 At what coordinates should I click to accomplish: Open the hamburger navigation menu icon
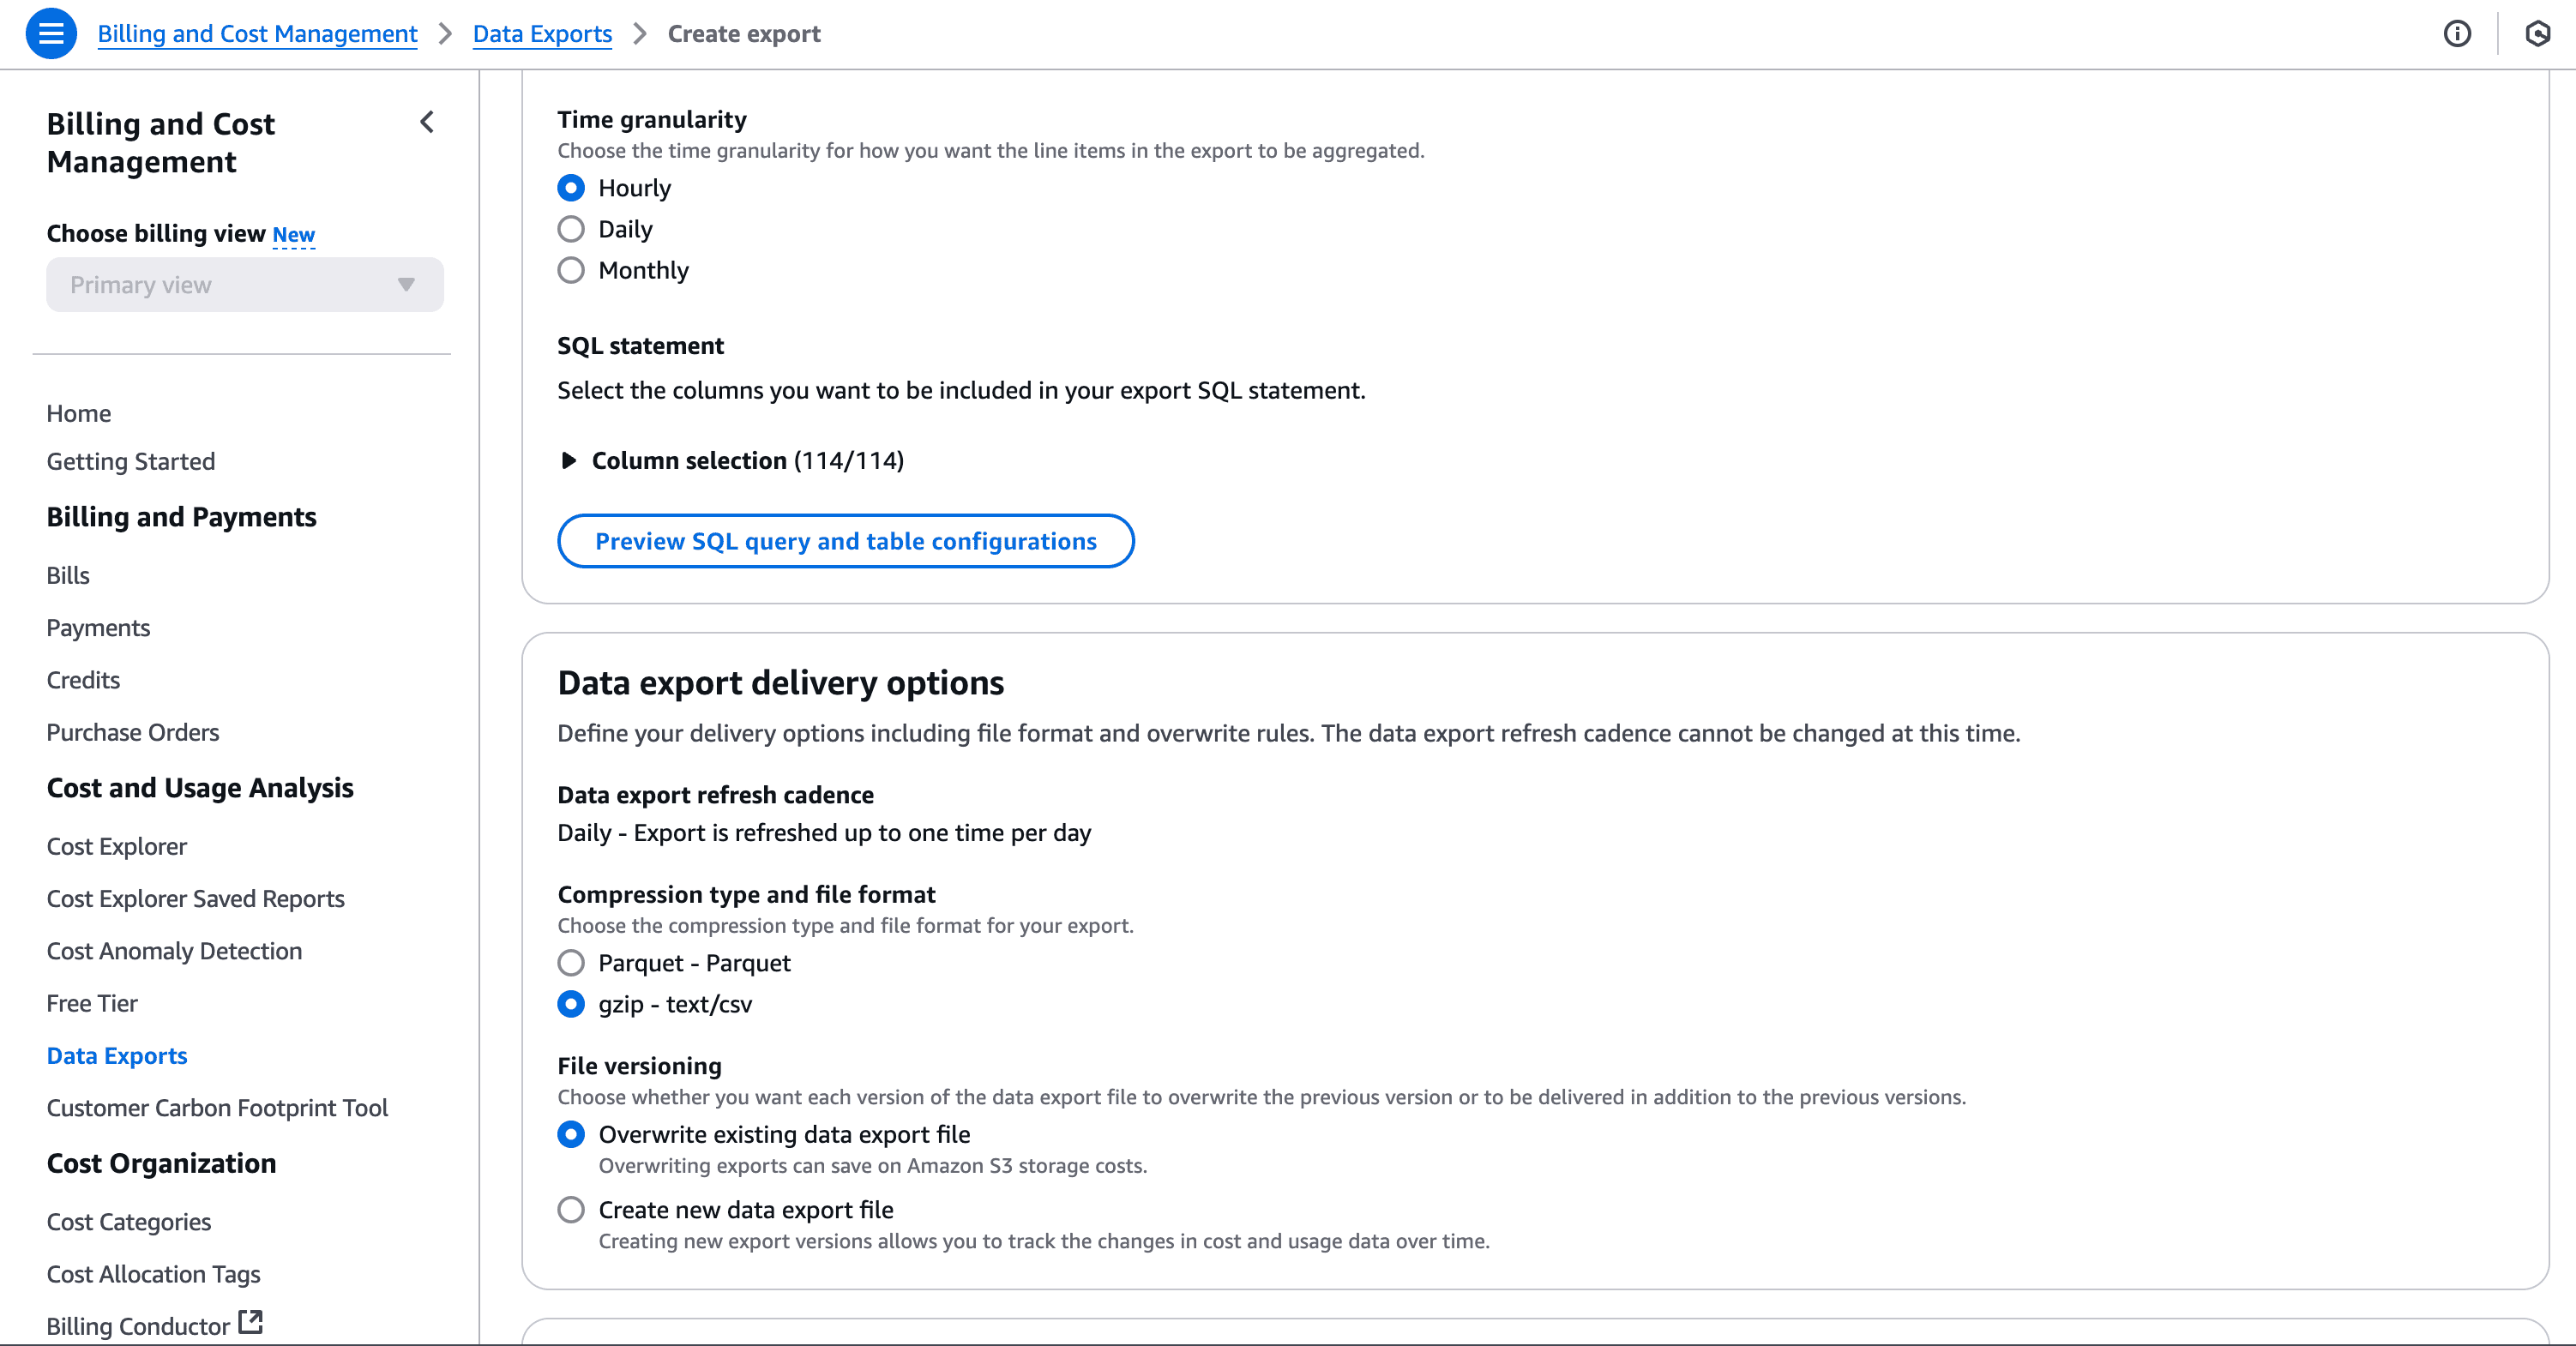[x=51, y=34]
